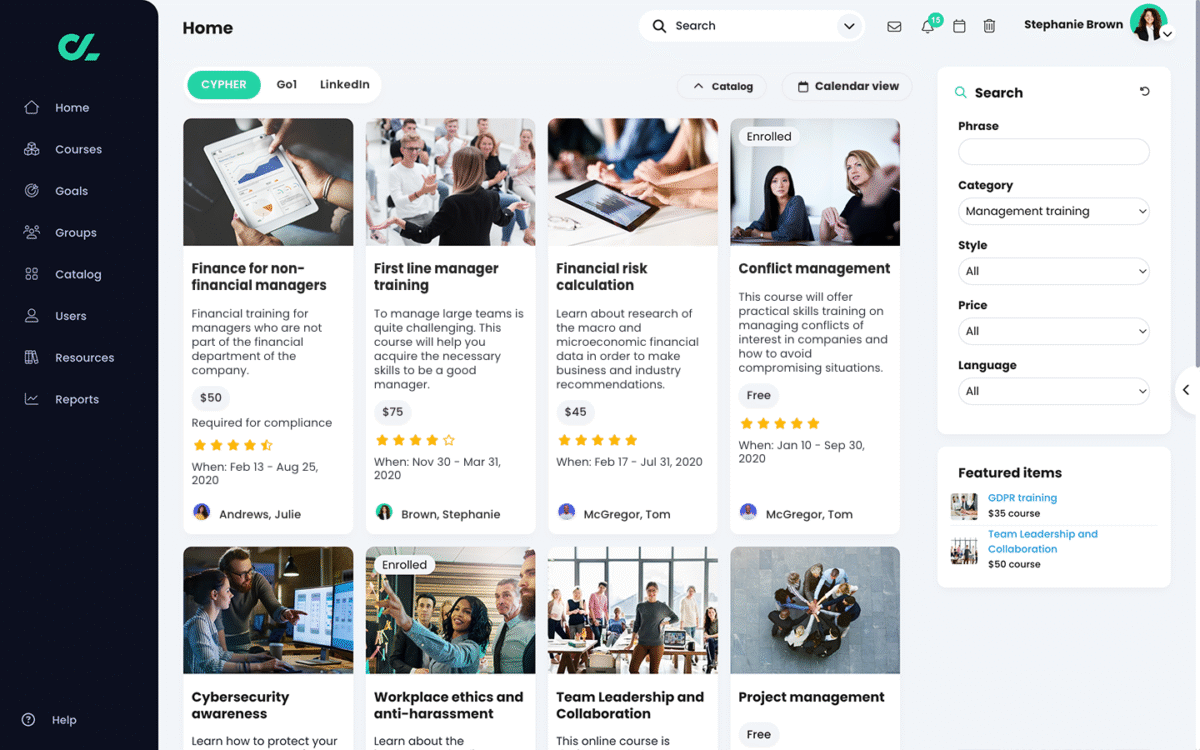
Task: Open Courses in the sidebar menu
Action: pyautogui.click(x=79, y=149)
